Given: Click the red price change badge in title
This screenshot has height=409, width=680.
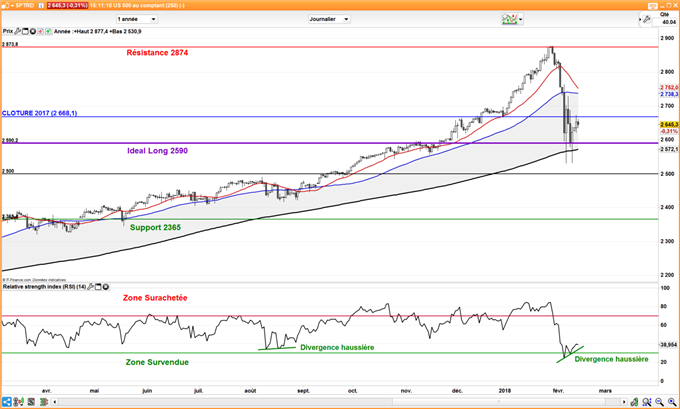Looking at the screenshot, I should (67, 6).
